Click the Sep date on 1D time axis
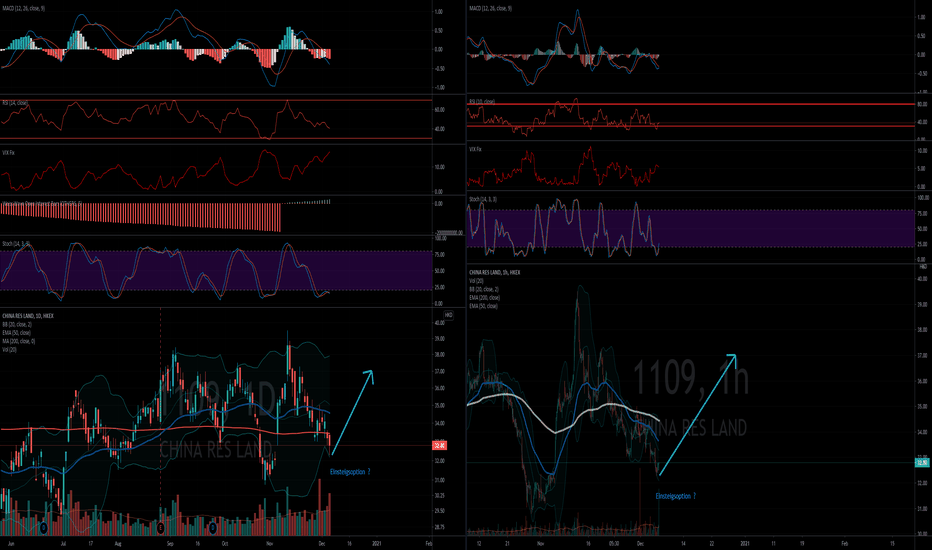 [x=170, y=543]
